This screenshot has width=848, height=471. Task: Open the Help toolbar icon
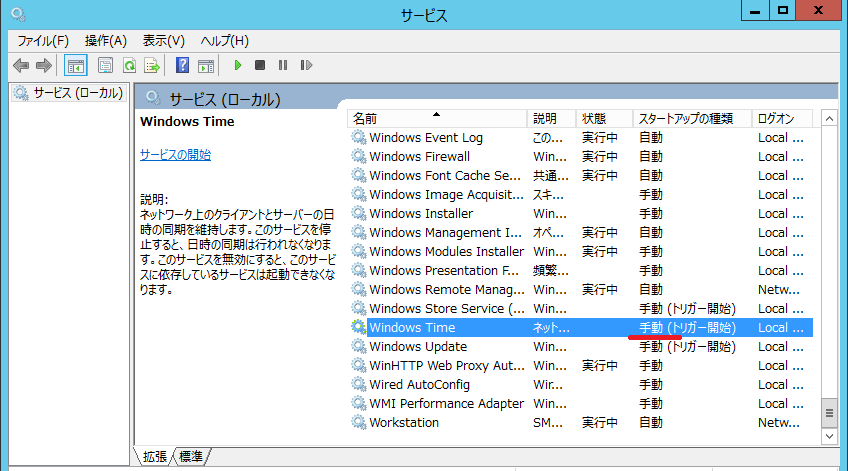pos(182,65)
